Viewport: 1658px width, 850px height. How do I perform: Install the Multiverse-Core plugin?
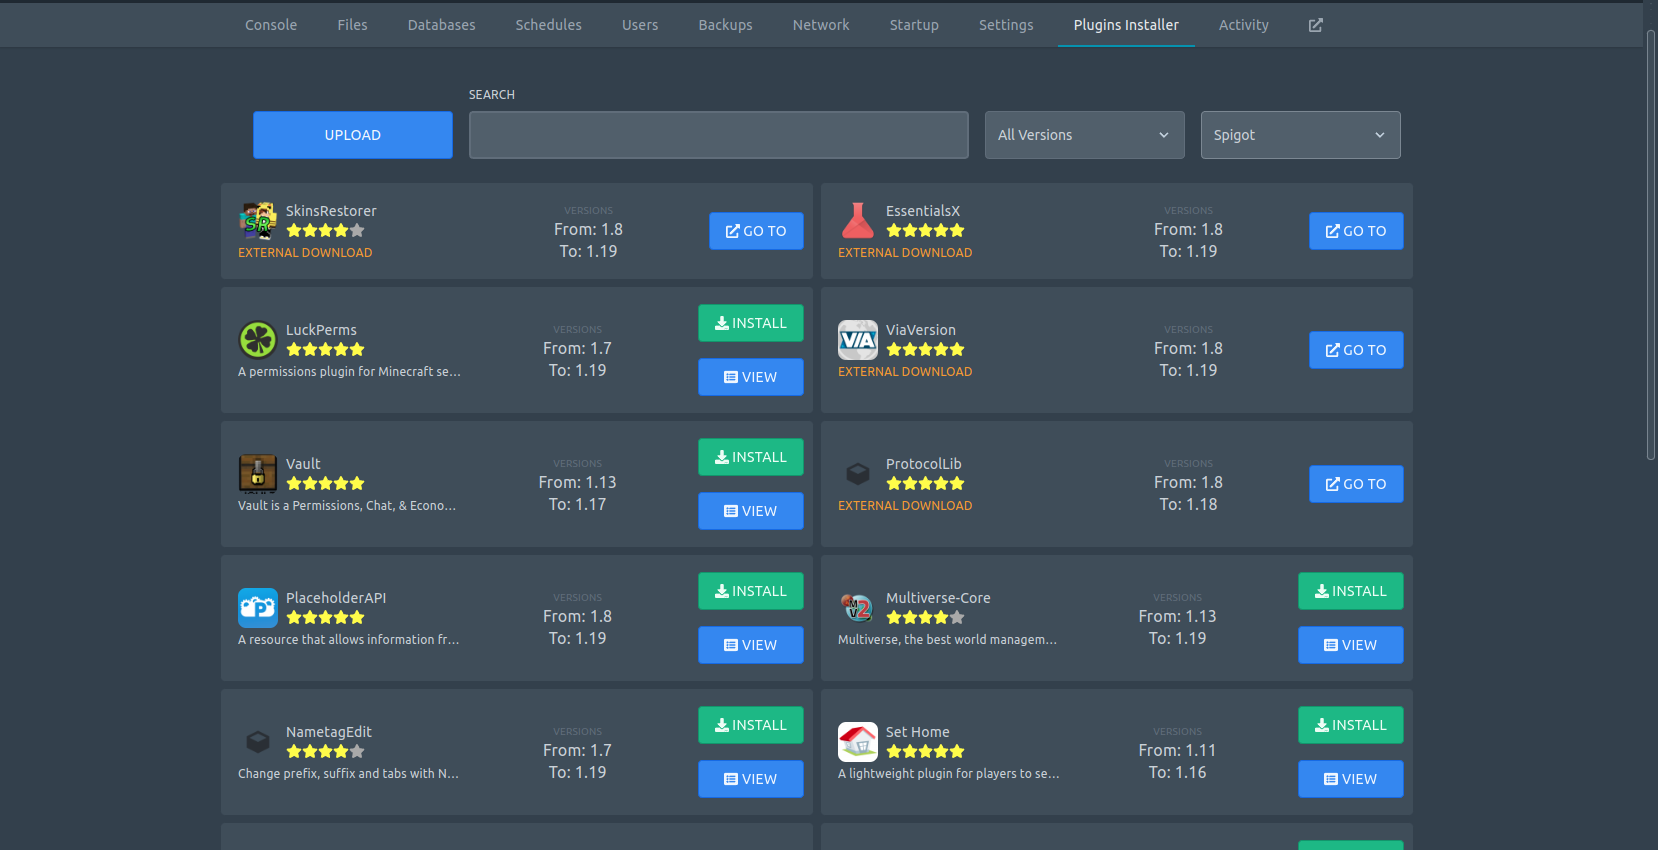pos(1351,591)
